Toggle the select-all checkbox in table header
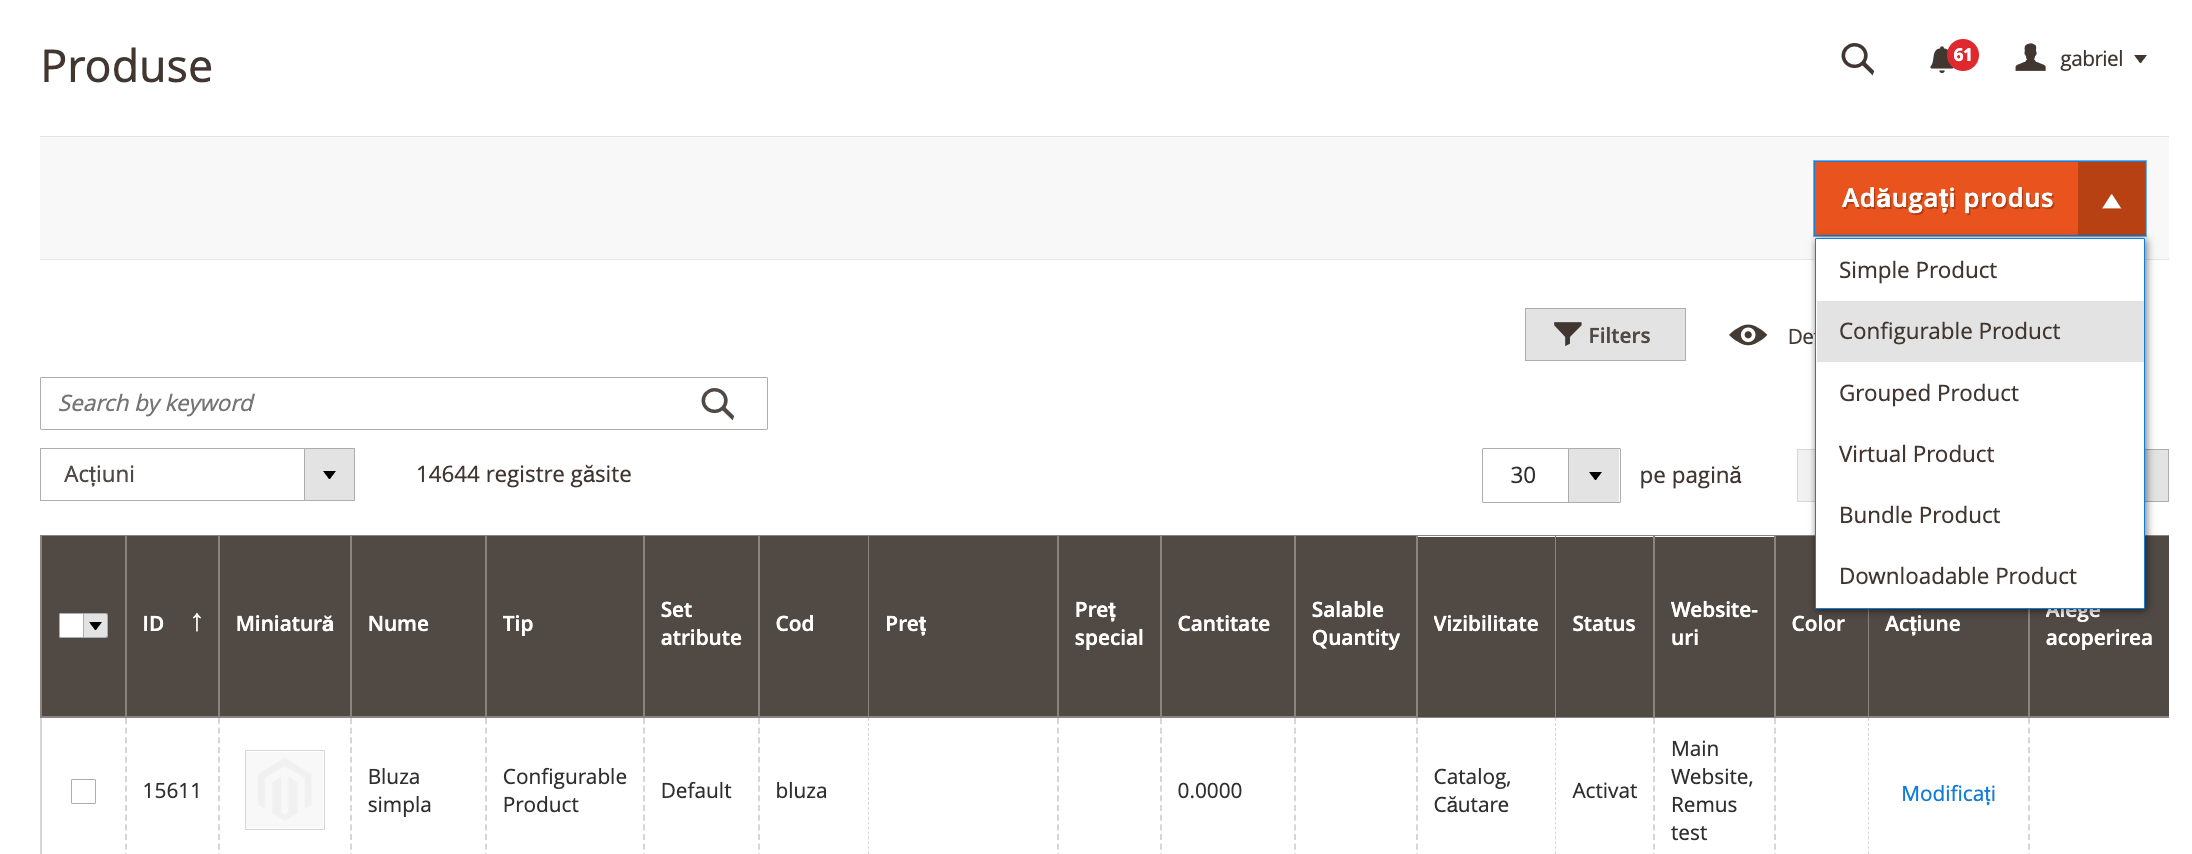The image size is (2192, 854). tap(72, 625)
